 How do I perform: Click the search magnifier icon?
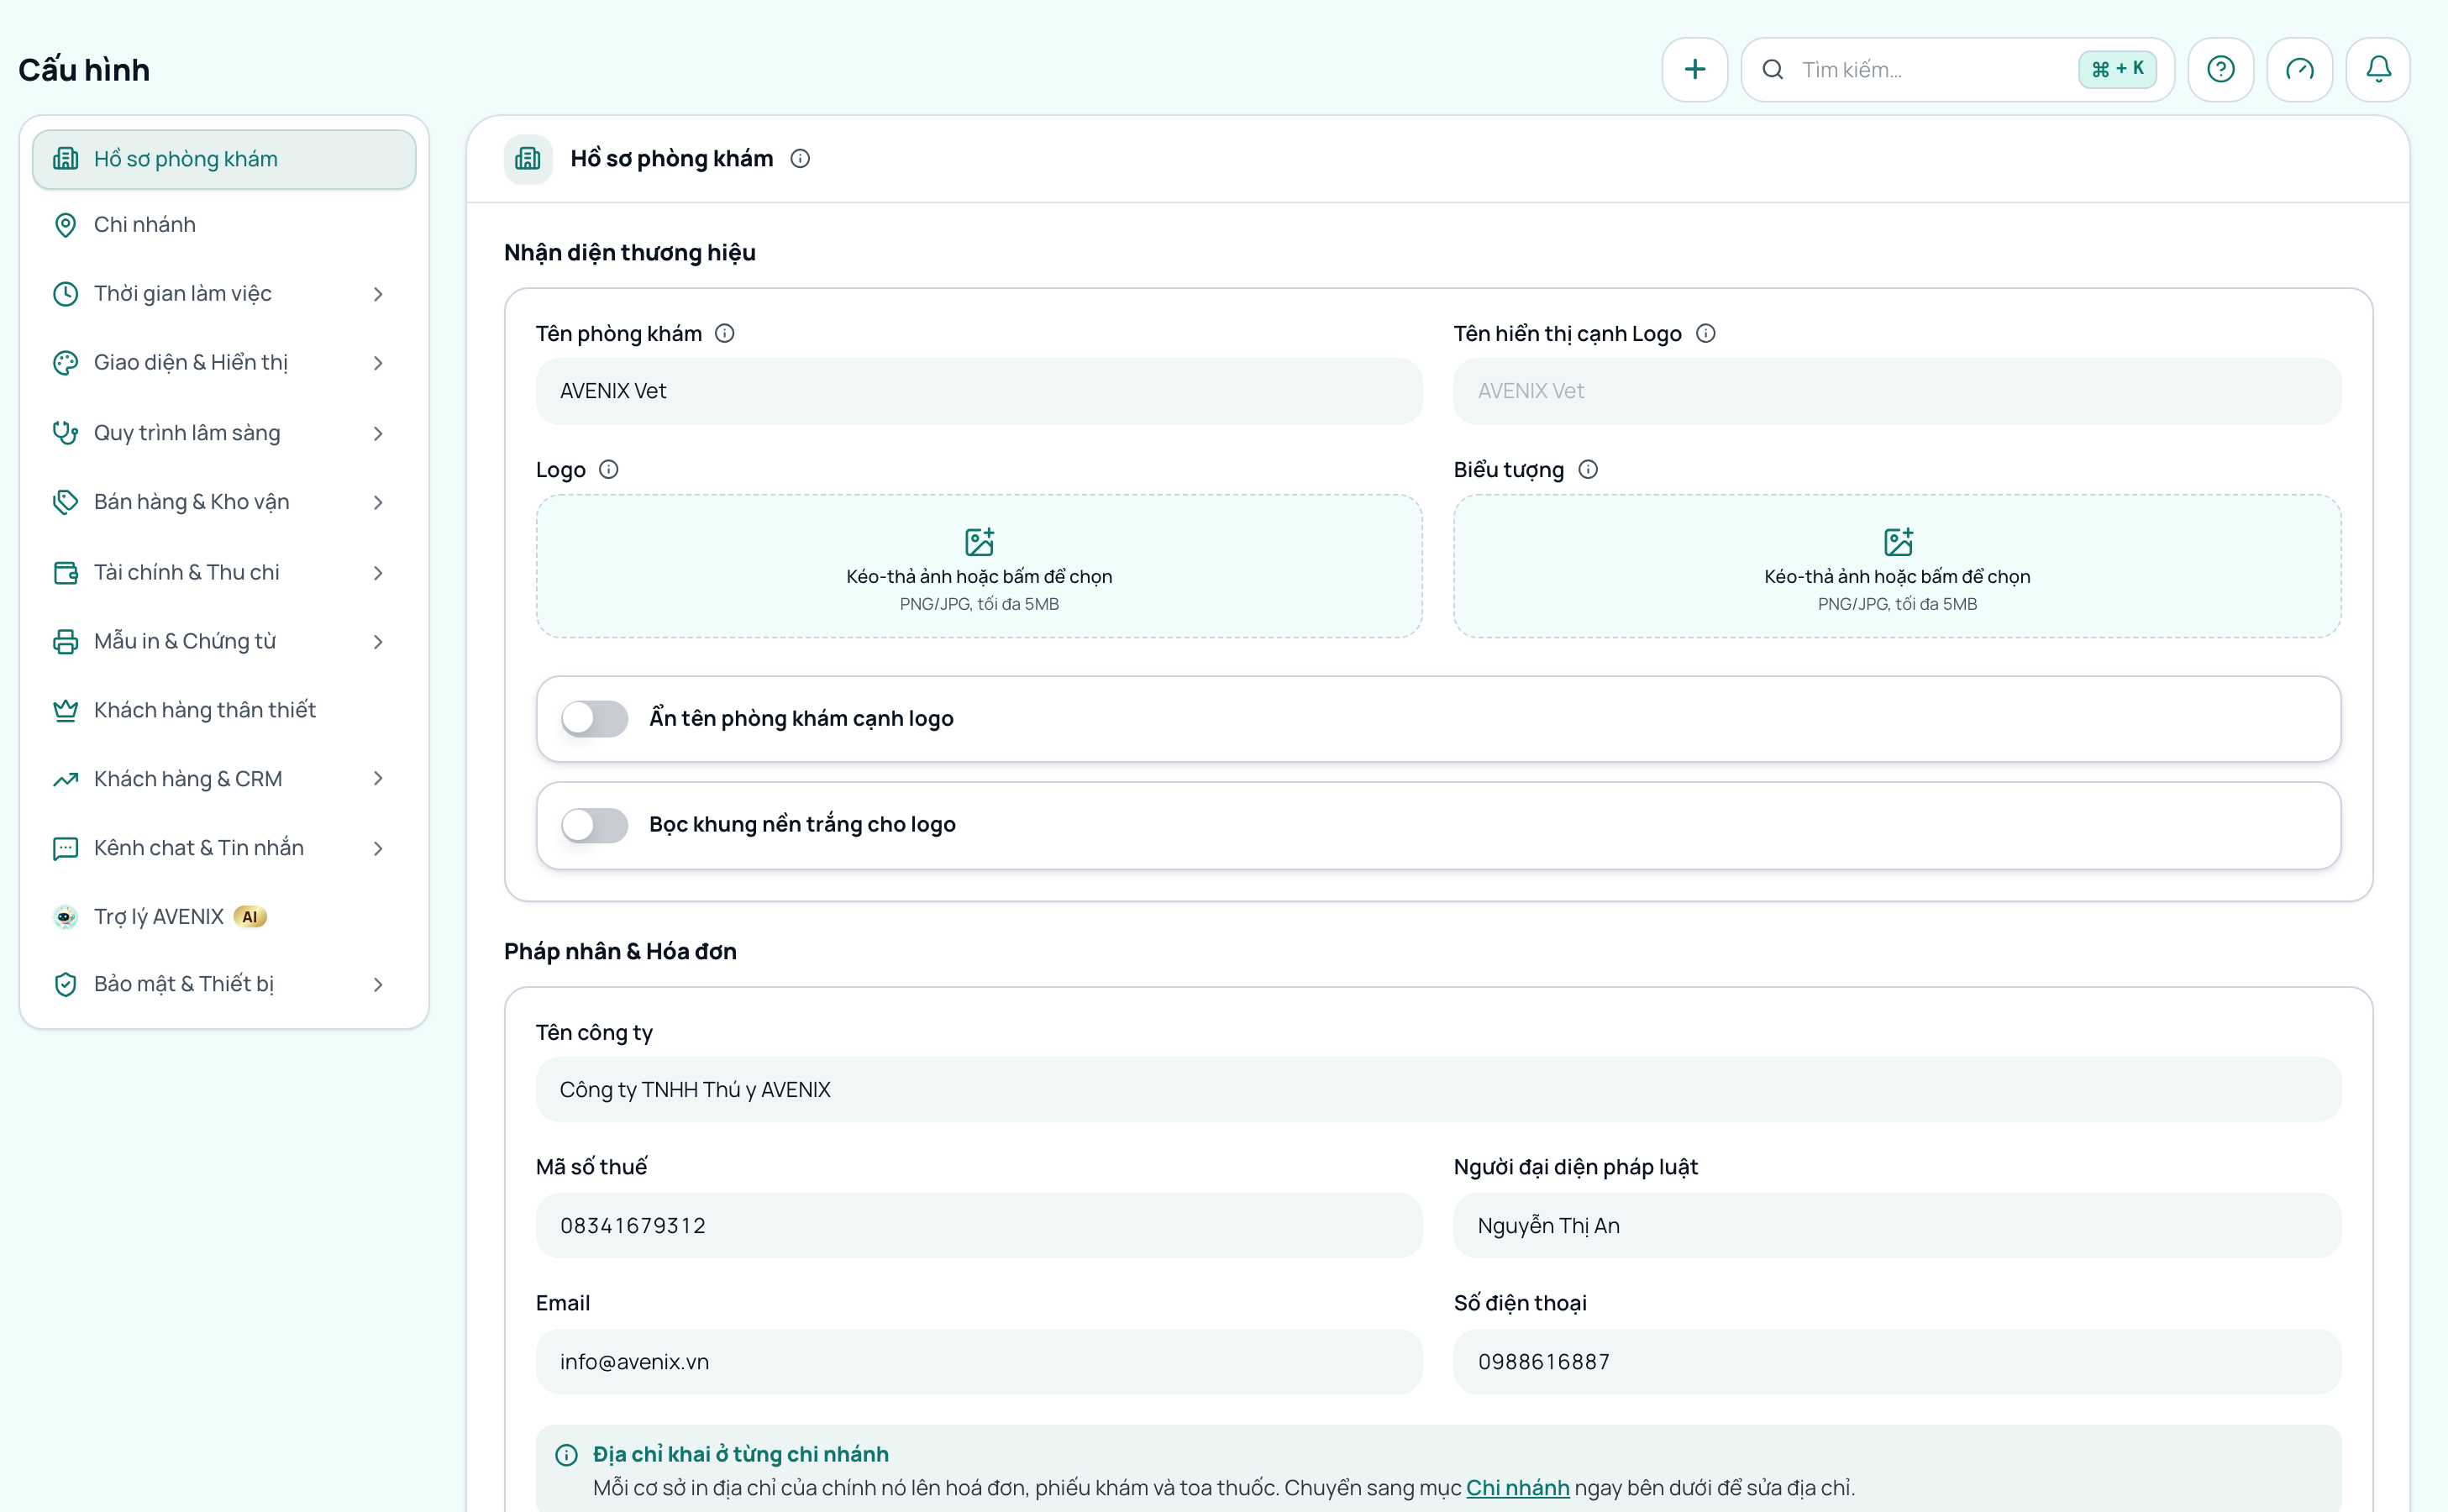pyautogui.click(x=1773, y=70)
